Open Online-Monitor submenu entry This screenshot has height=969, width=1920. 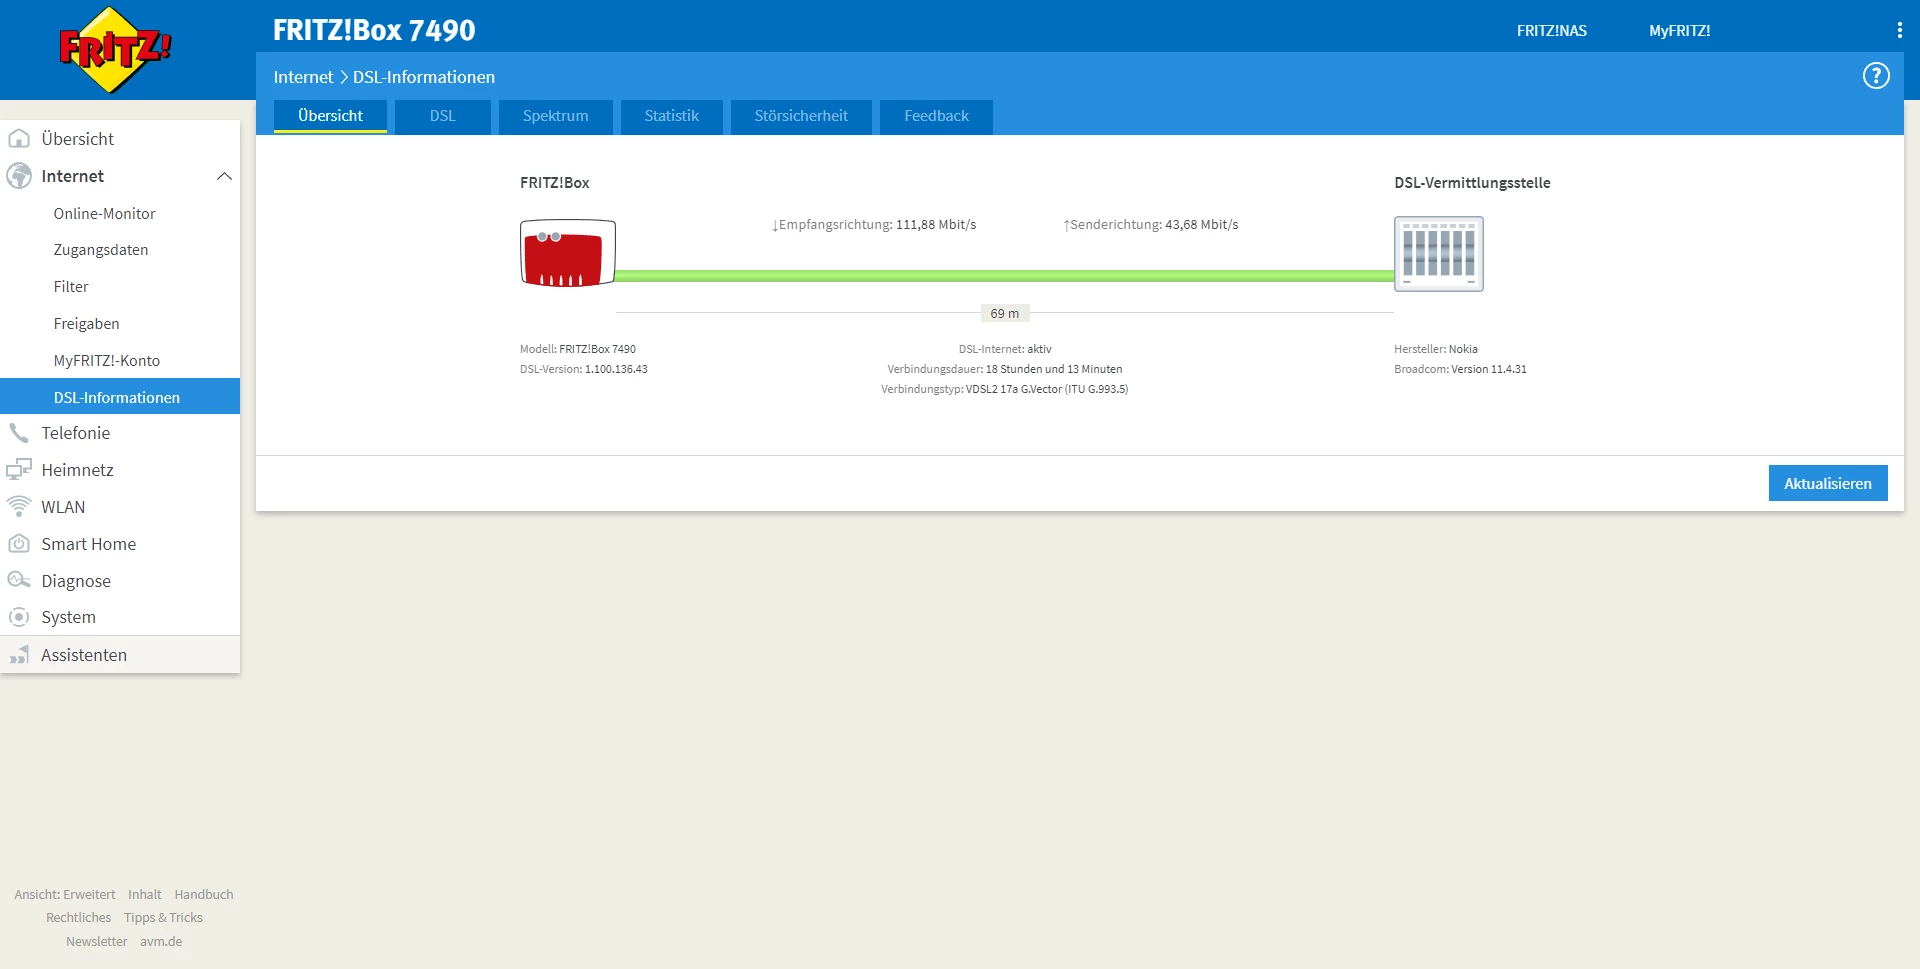[x=120, y=213]
